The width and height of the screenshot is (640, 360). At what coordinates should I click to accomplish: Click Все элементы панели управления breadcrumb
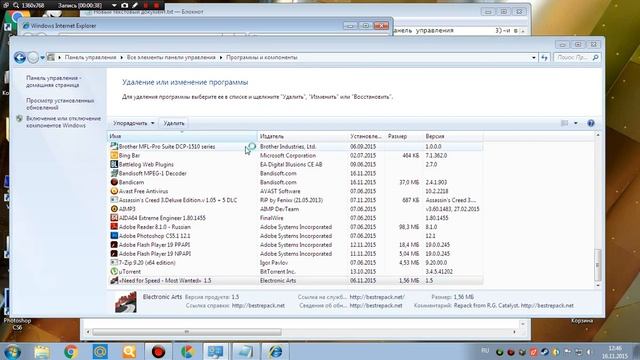(x=171, y=58)
